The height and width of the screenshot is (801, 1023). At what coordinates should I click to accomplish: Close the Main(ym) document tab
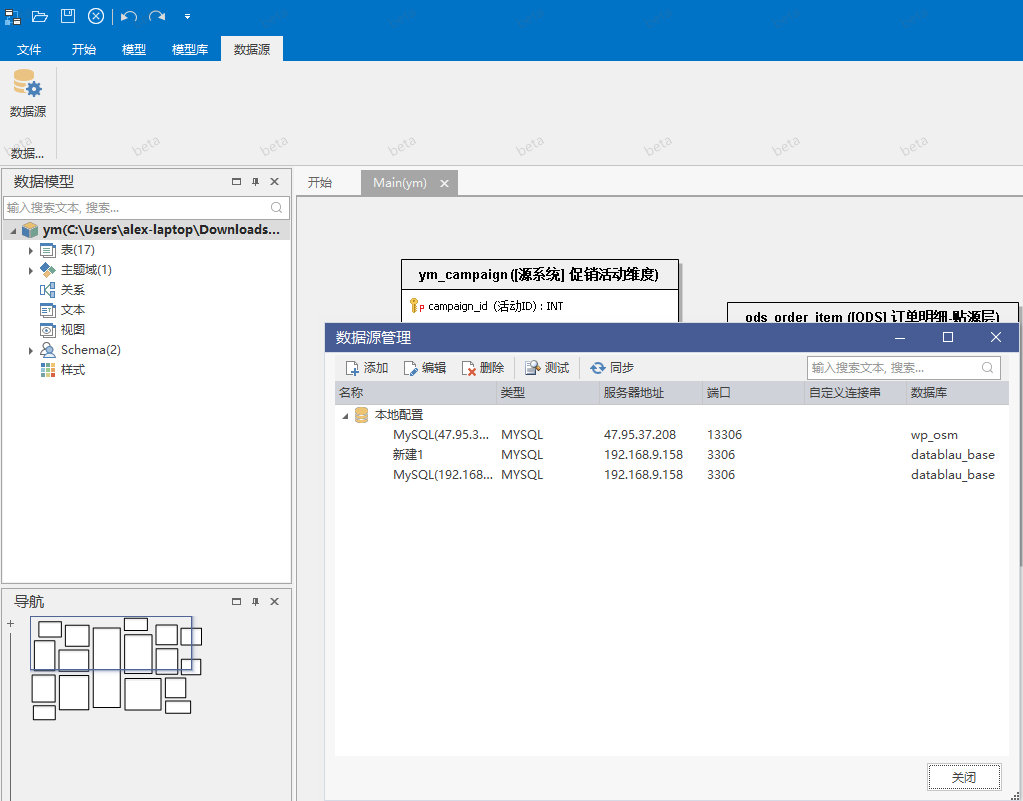(x=444, y=183)
